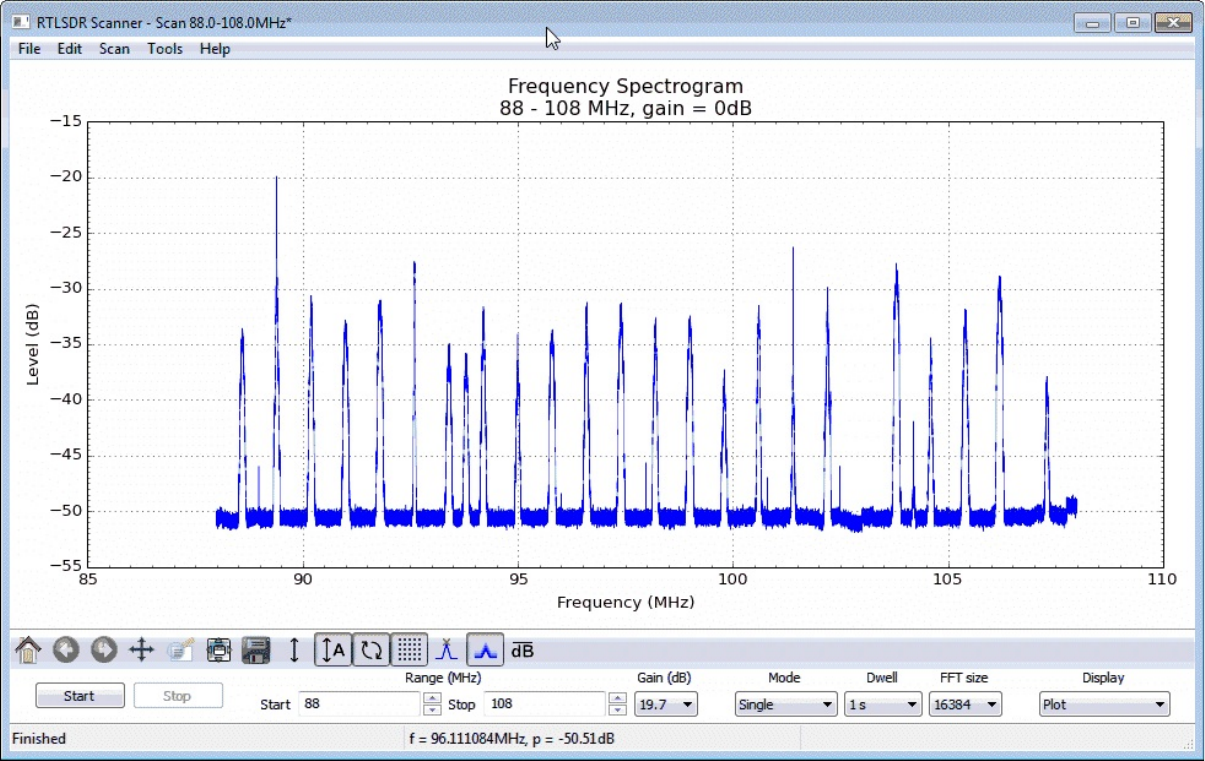Decrease the Stop frequency with down arrow
The height and width of the screenshot is (761, 1205).
pyautogui.click(x=618, y=710)
